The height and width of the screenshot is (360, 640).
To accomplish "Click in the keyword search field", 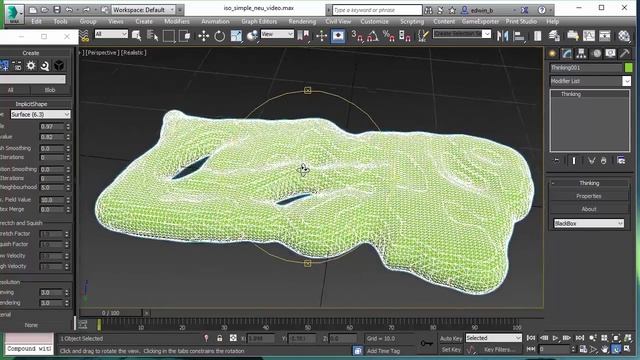I will tap(377, 10).
